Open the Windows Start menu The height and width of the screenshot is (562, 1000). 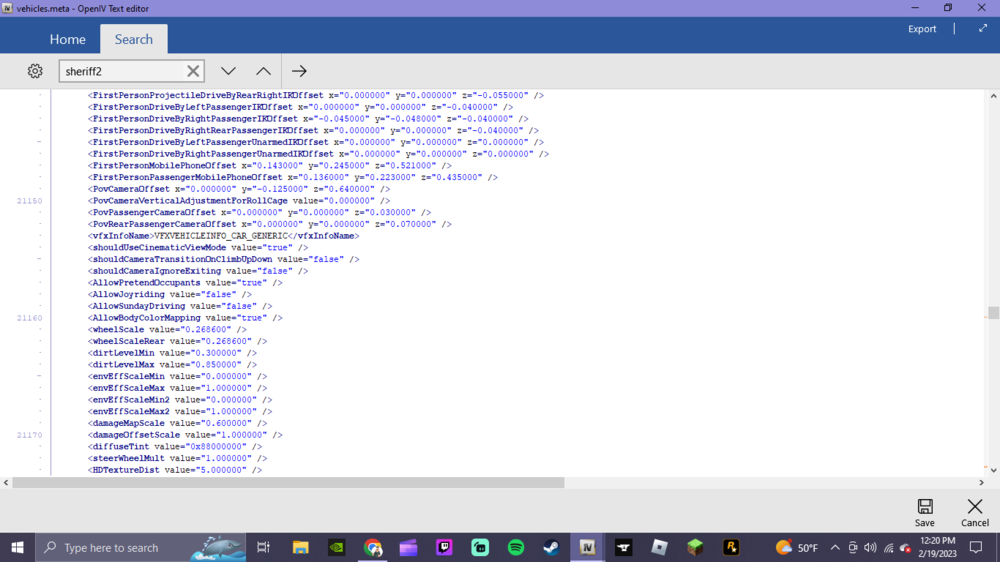(x=17, y=547)
